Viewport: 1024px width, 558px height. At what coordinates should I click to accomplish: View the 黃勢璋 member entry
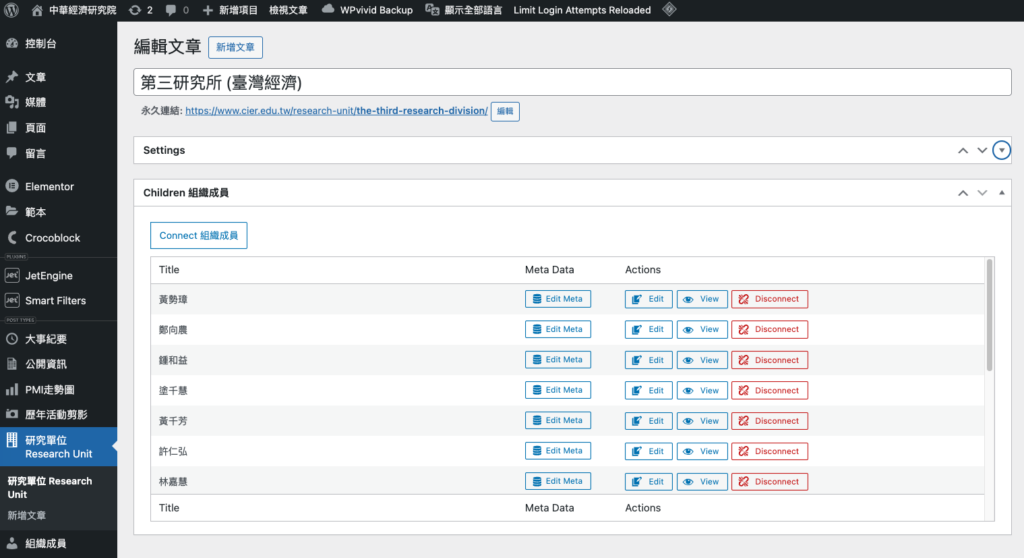click(701, 299)
